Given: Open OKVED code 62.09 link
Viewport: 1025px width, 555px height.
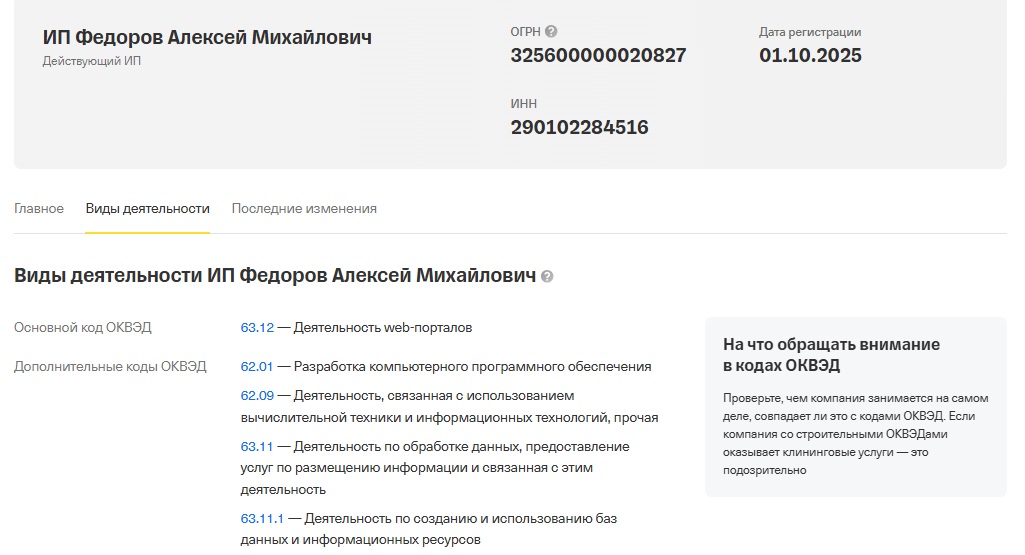Looking at the screenshot, I should point(257,395).
